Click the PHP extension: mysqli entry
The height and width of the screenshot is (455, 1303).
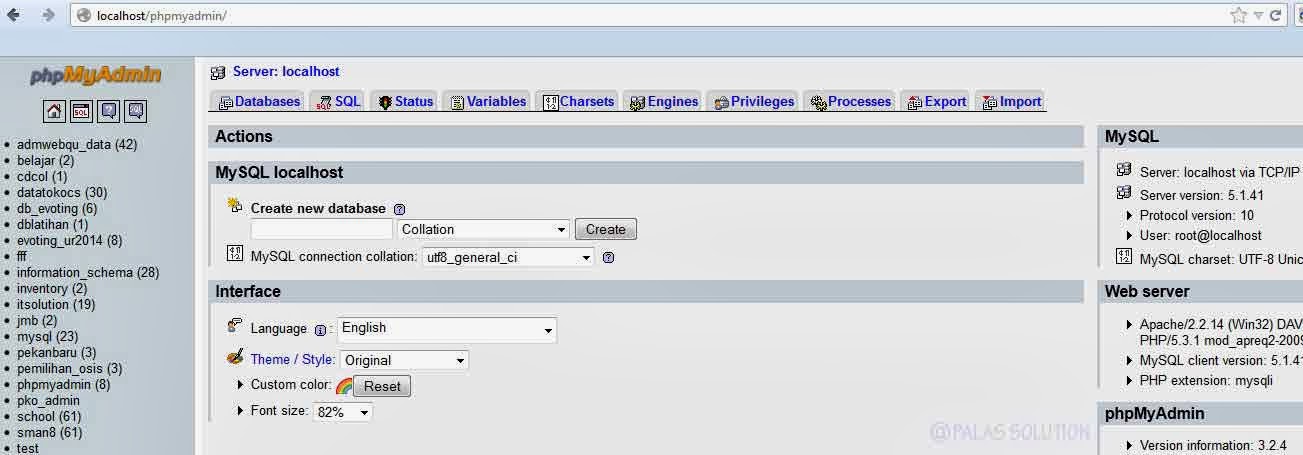coord(1206,380)
